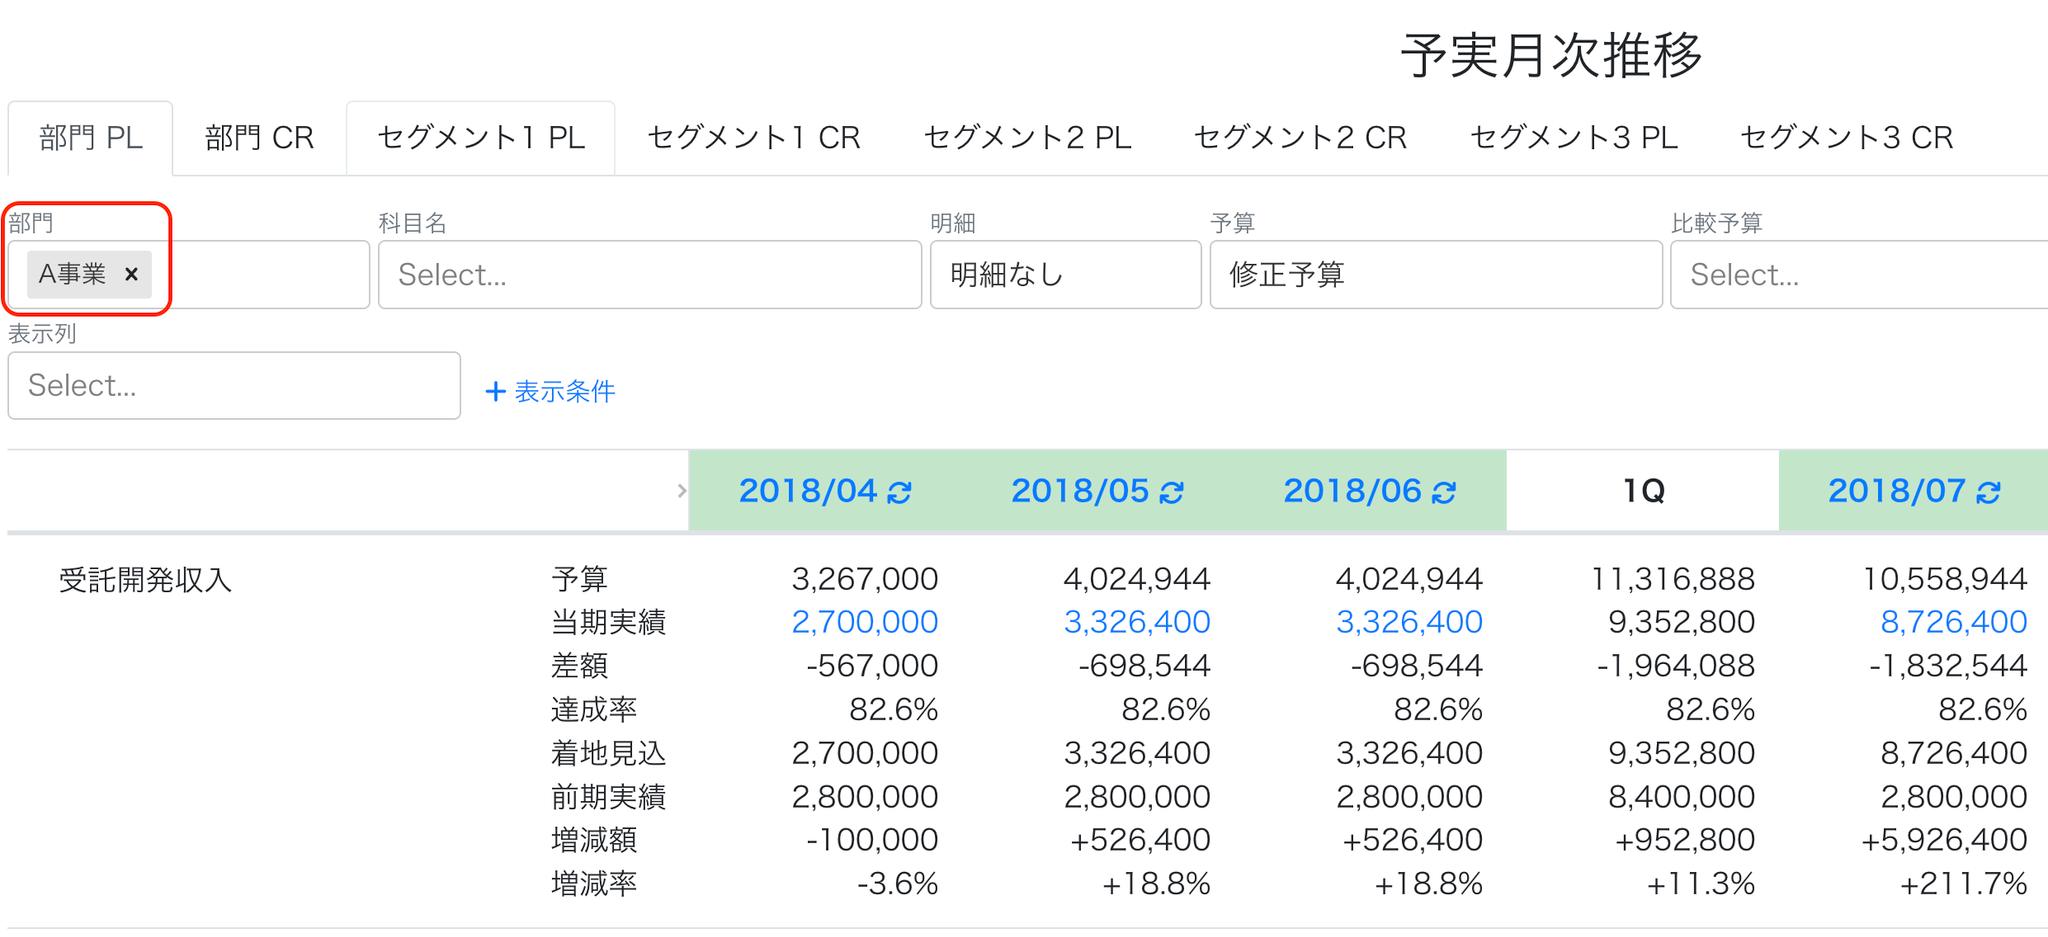Open the 表示列 Select dropdown
This screenshot has height=937, width=2048.
(x=234, y=385)
